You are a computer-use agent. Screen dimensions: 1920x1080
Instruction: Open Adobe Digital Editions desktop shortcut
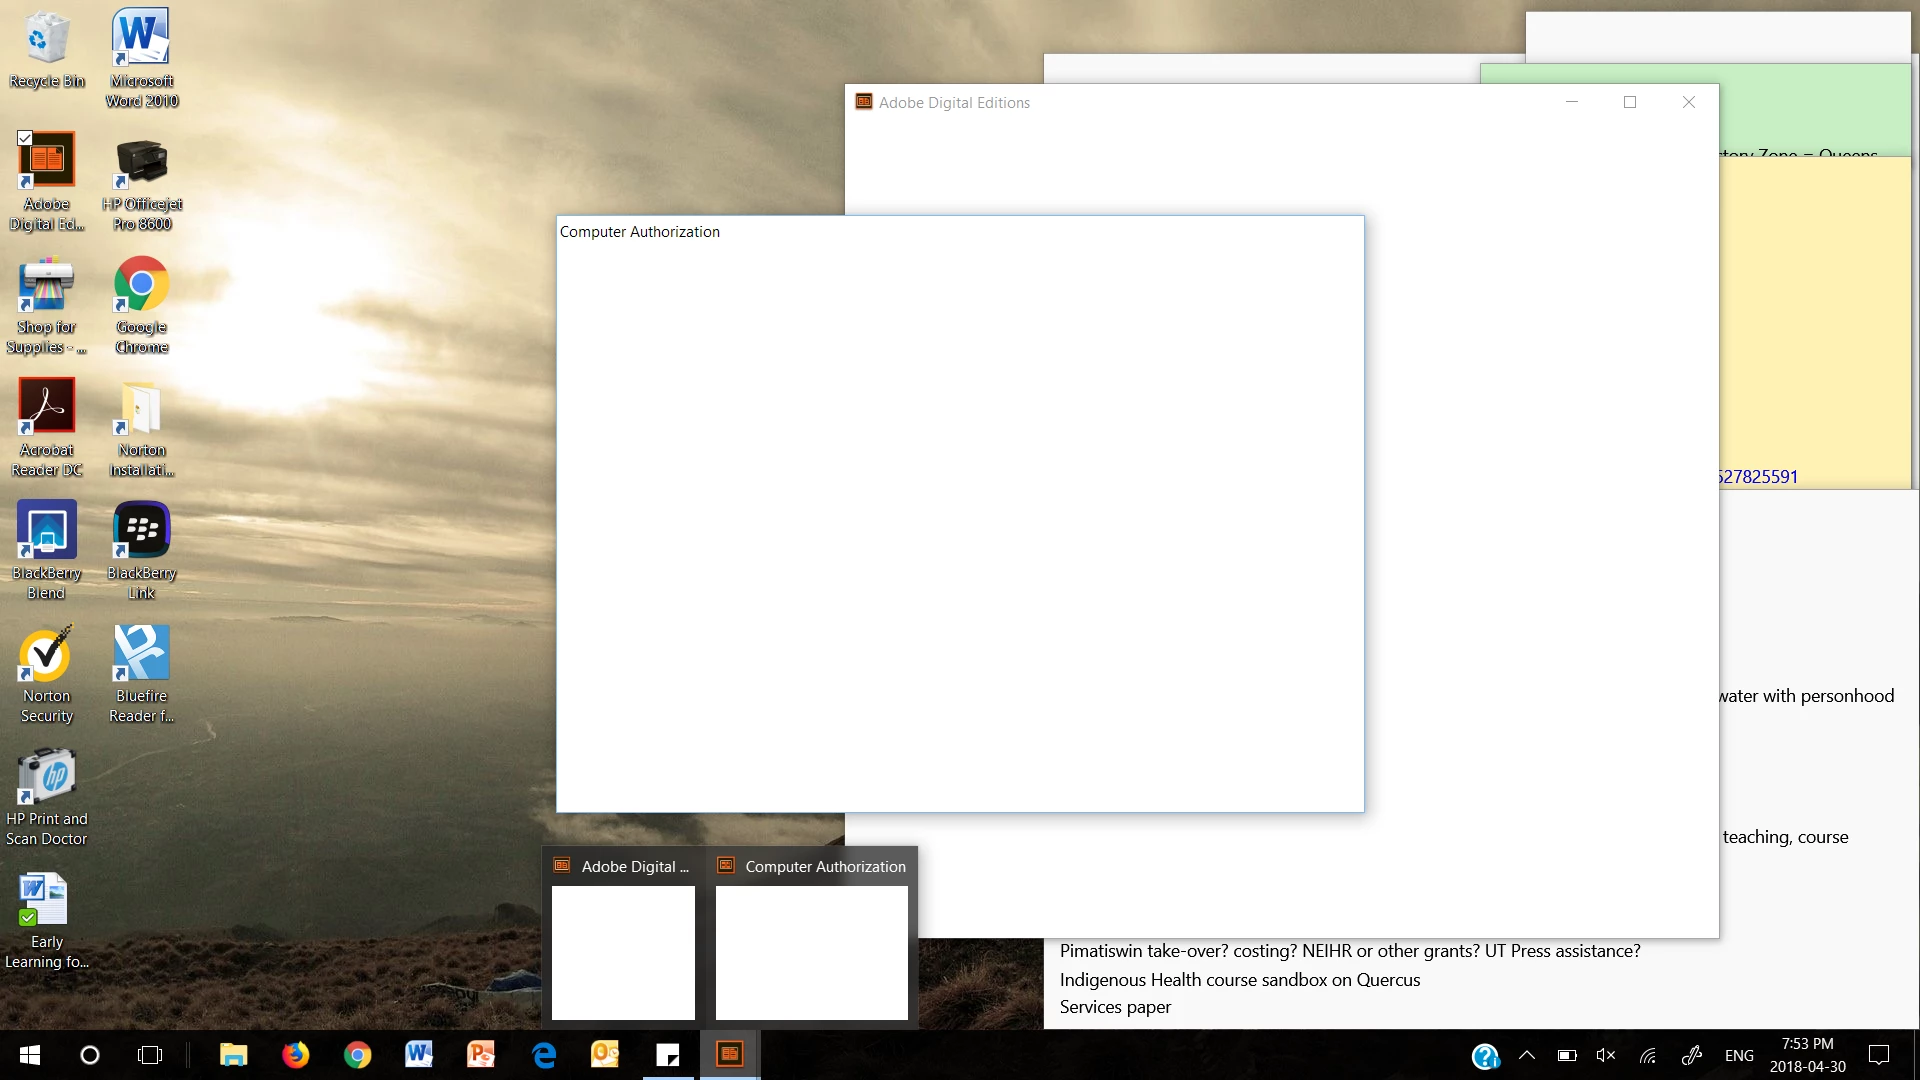pyautogui.click(x=46, y=160)
